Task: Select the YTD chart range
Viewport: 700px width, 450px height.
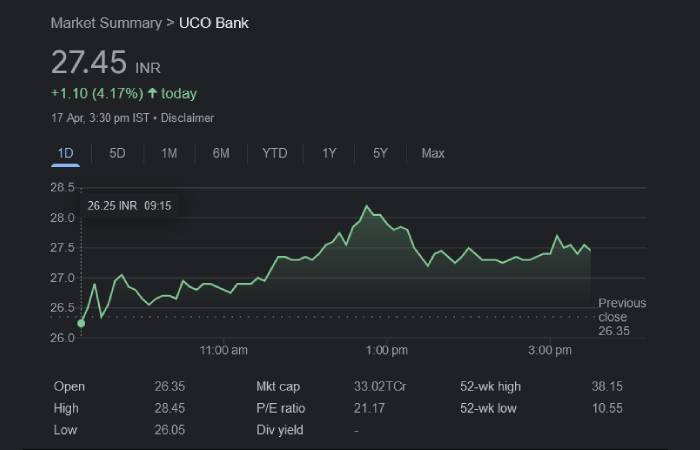Action: pyautogui.click(x=275, y=154)
